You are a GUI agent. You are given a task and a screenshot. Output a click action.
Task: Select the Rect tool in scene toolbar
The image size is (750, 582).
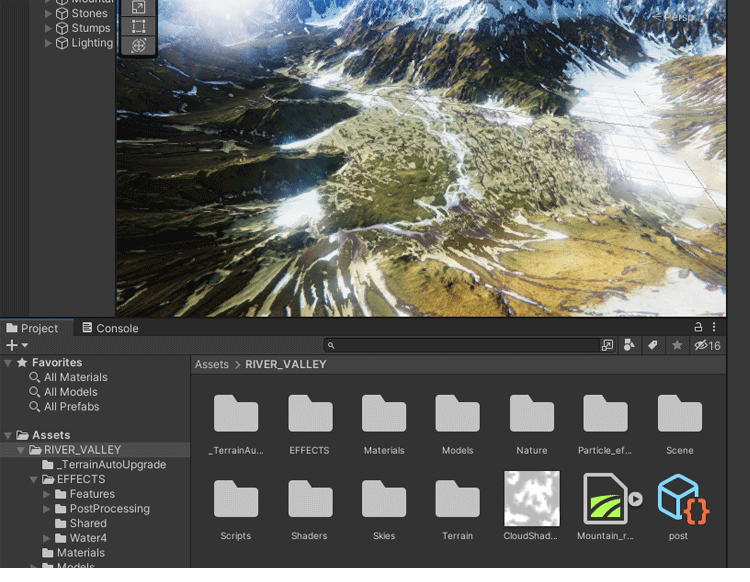point(139,27)
